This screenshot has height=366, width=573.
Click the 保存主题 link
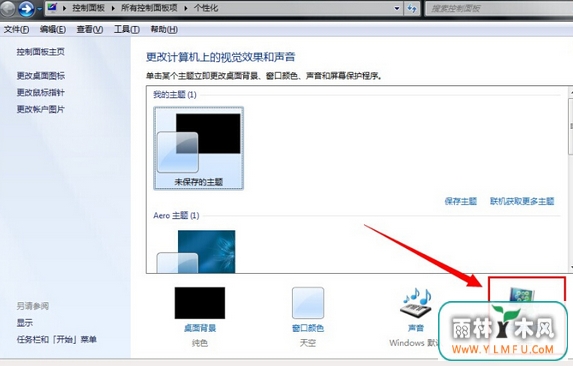pyautogui.click(x=461, y=201)
